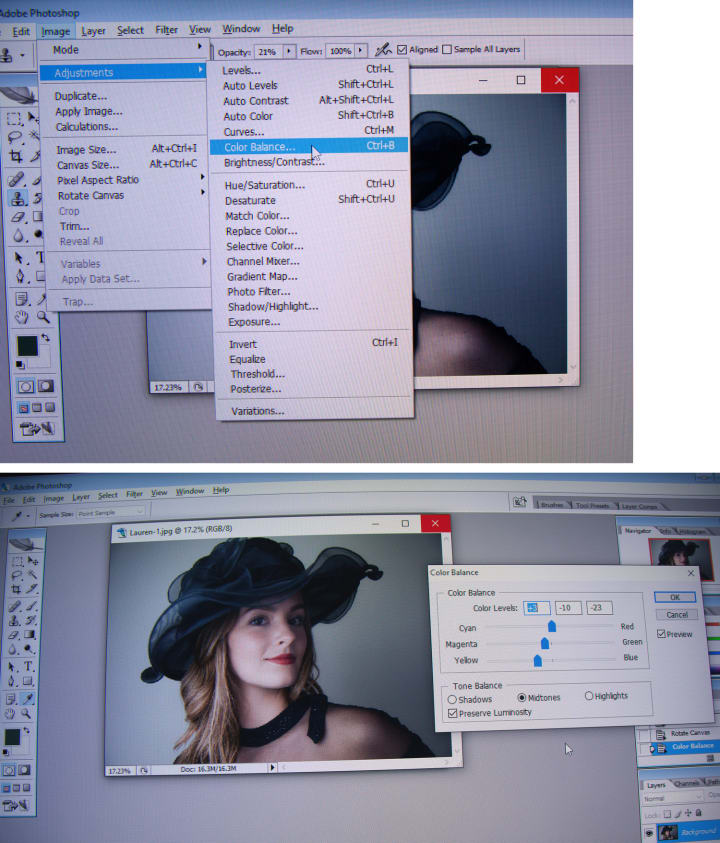The width and height of the screenshot is (720, 843).
Task: Uncheck Preserve Luminosity in Color Balance dialog
Action: (x=452, y=713)
